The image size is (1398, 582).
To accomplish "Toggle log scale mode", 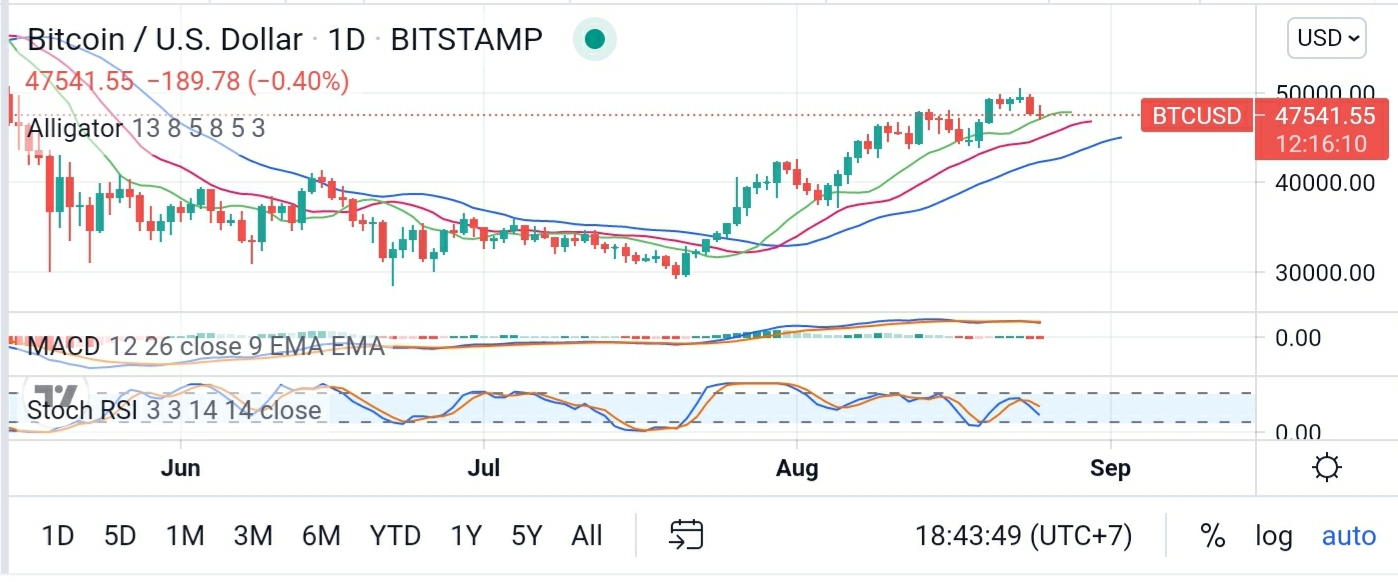I will coord(1274,536).
